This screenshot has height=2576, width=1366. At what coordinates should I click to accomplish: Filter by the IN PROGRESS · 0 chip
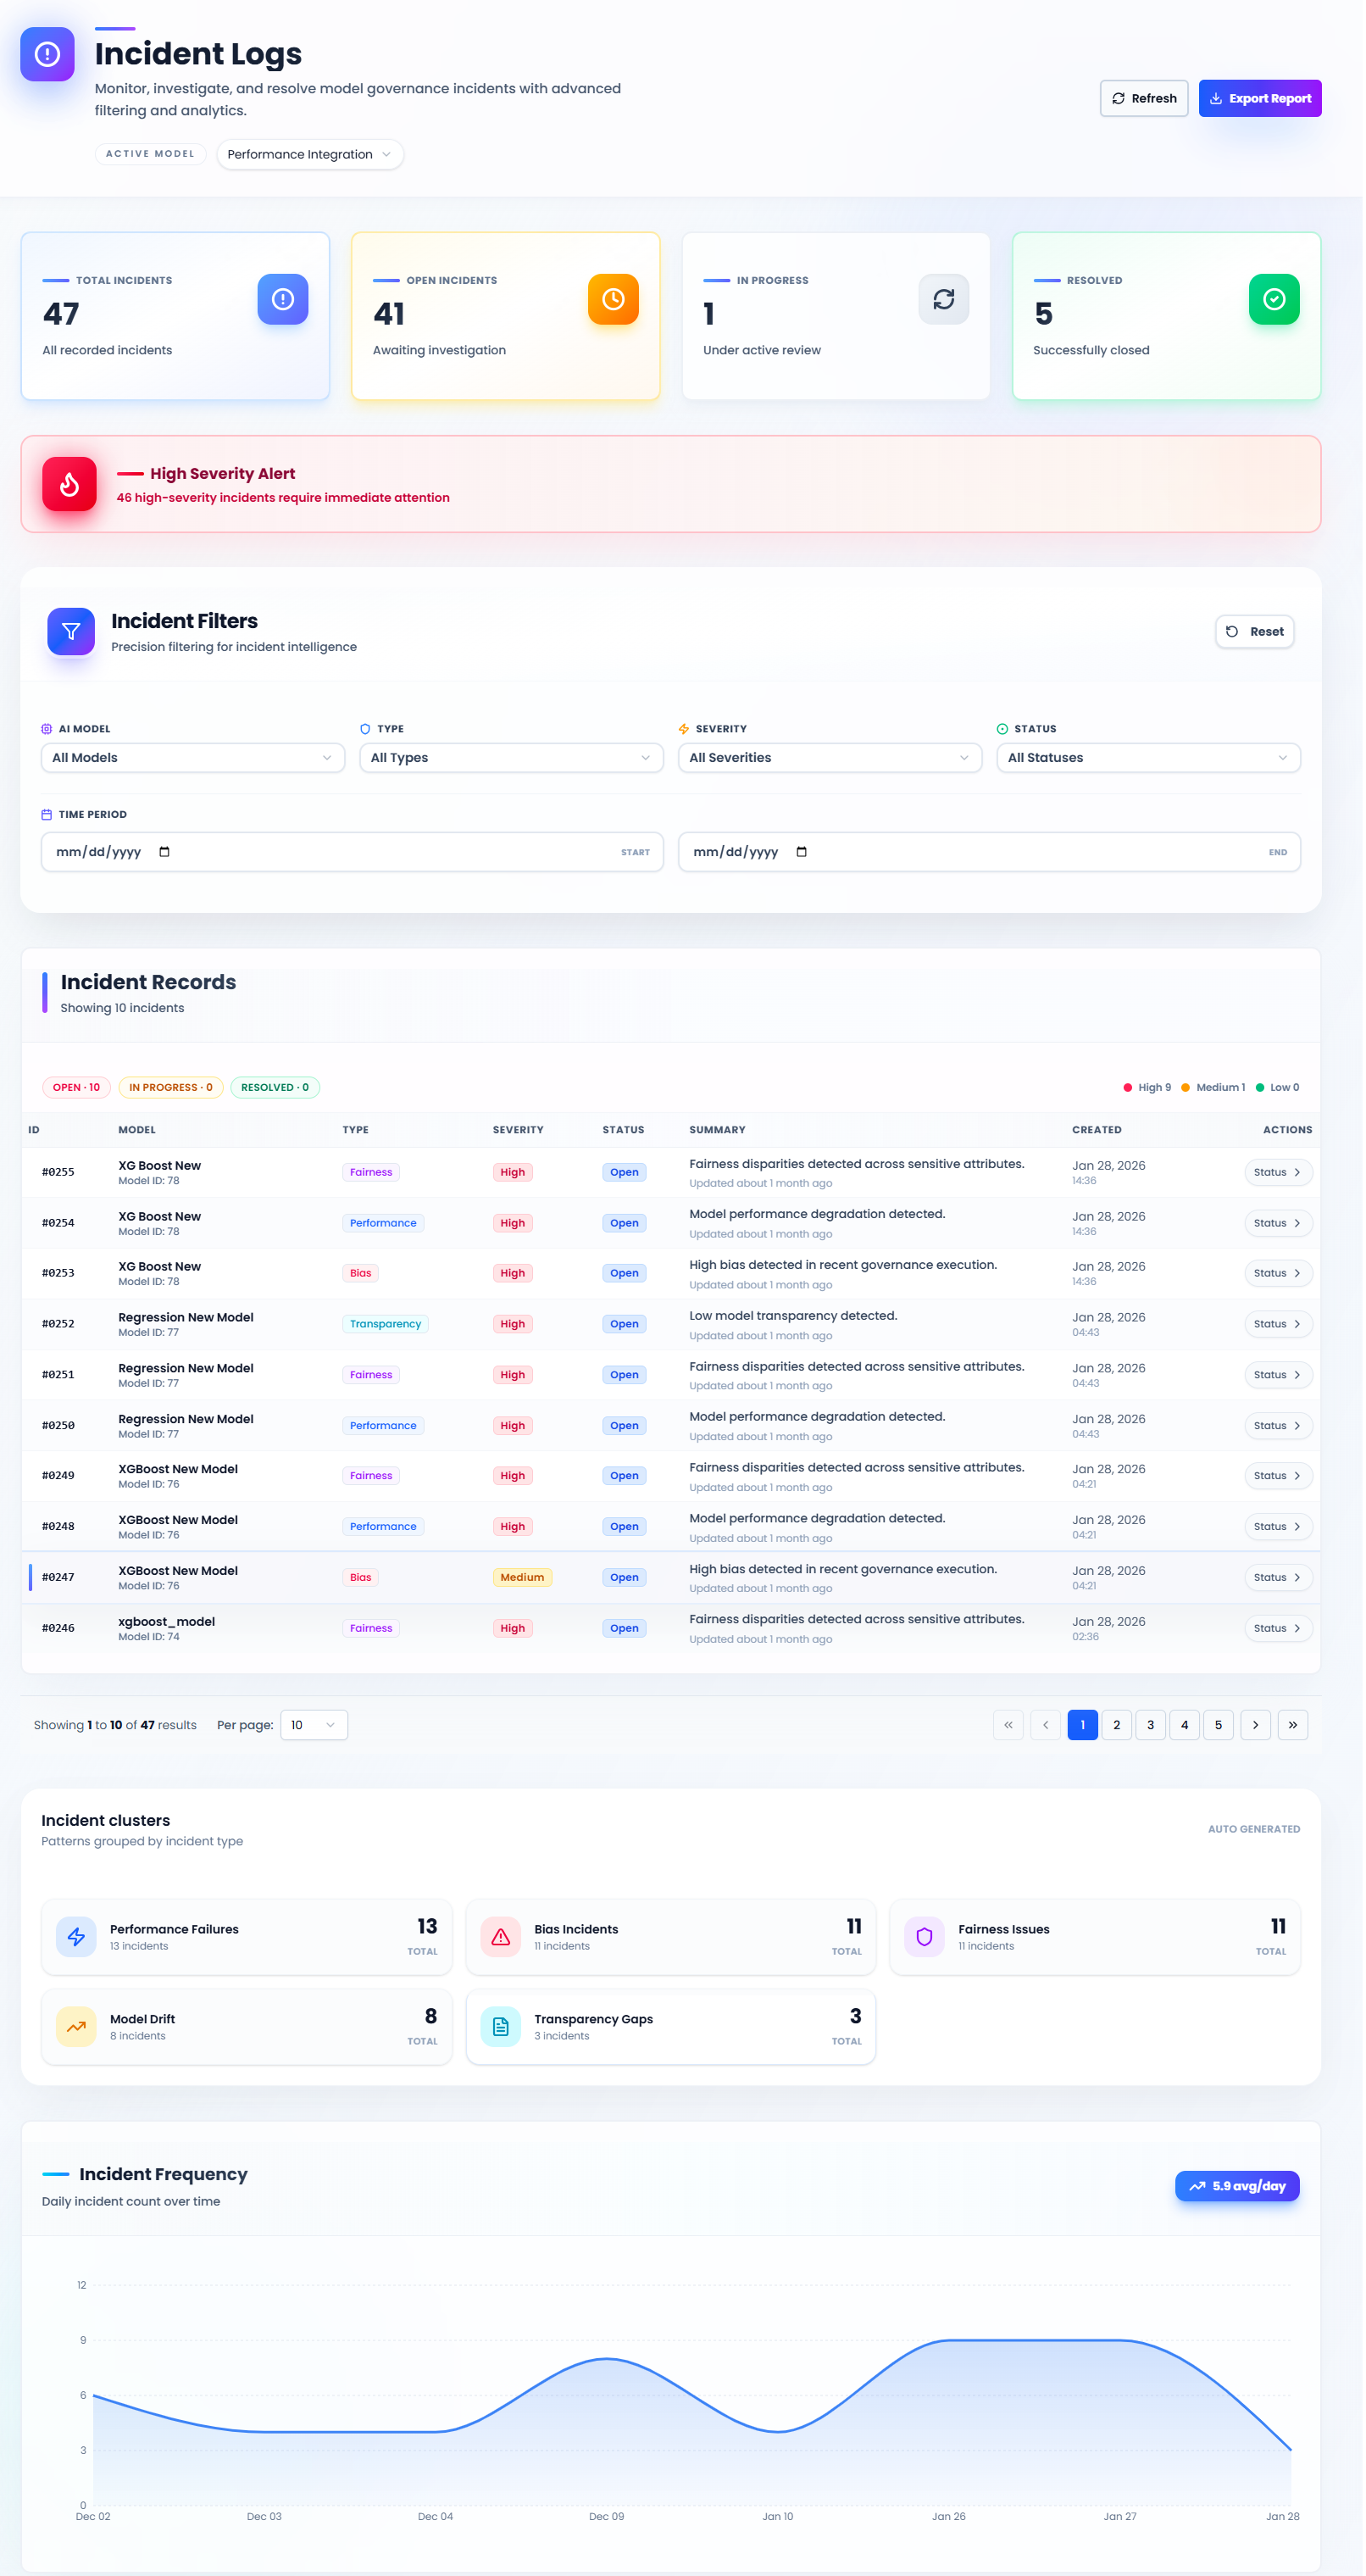[171, 1087]
